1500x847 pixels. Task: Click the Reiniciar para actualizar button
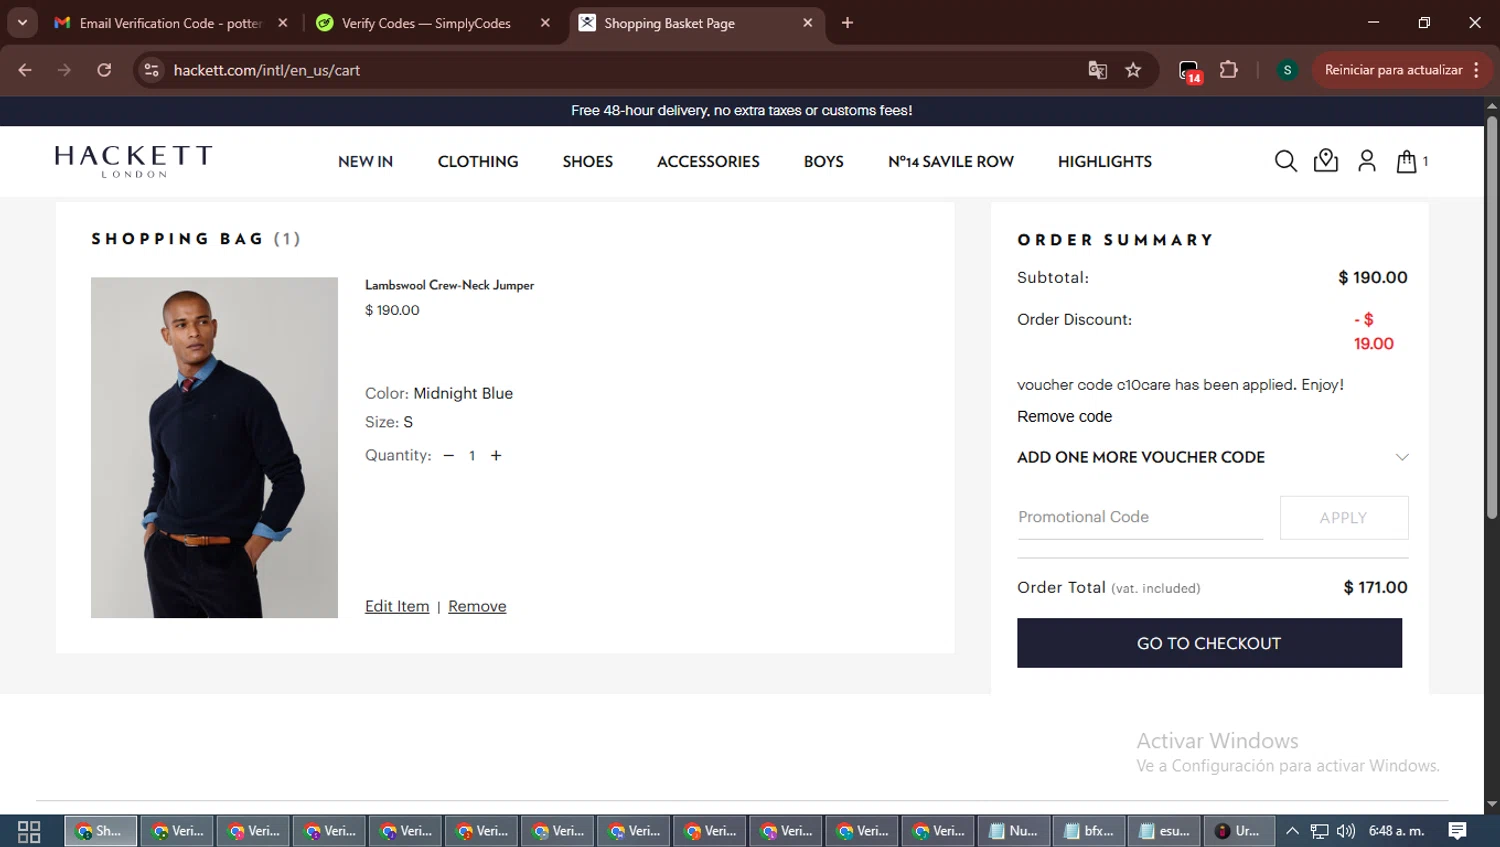(x=1393, y=70)
